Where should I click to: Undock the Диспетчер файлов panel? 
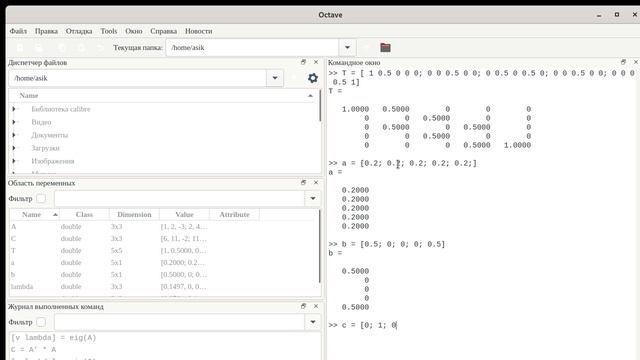pyautogui.click(x=303, y=62)
